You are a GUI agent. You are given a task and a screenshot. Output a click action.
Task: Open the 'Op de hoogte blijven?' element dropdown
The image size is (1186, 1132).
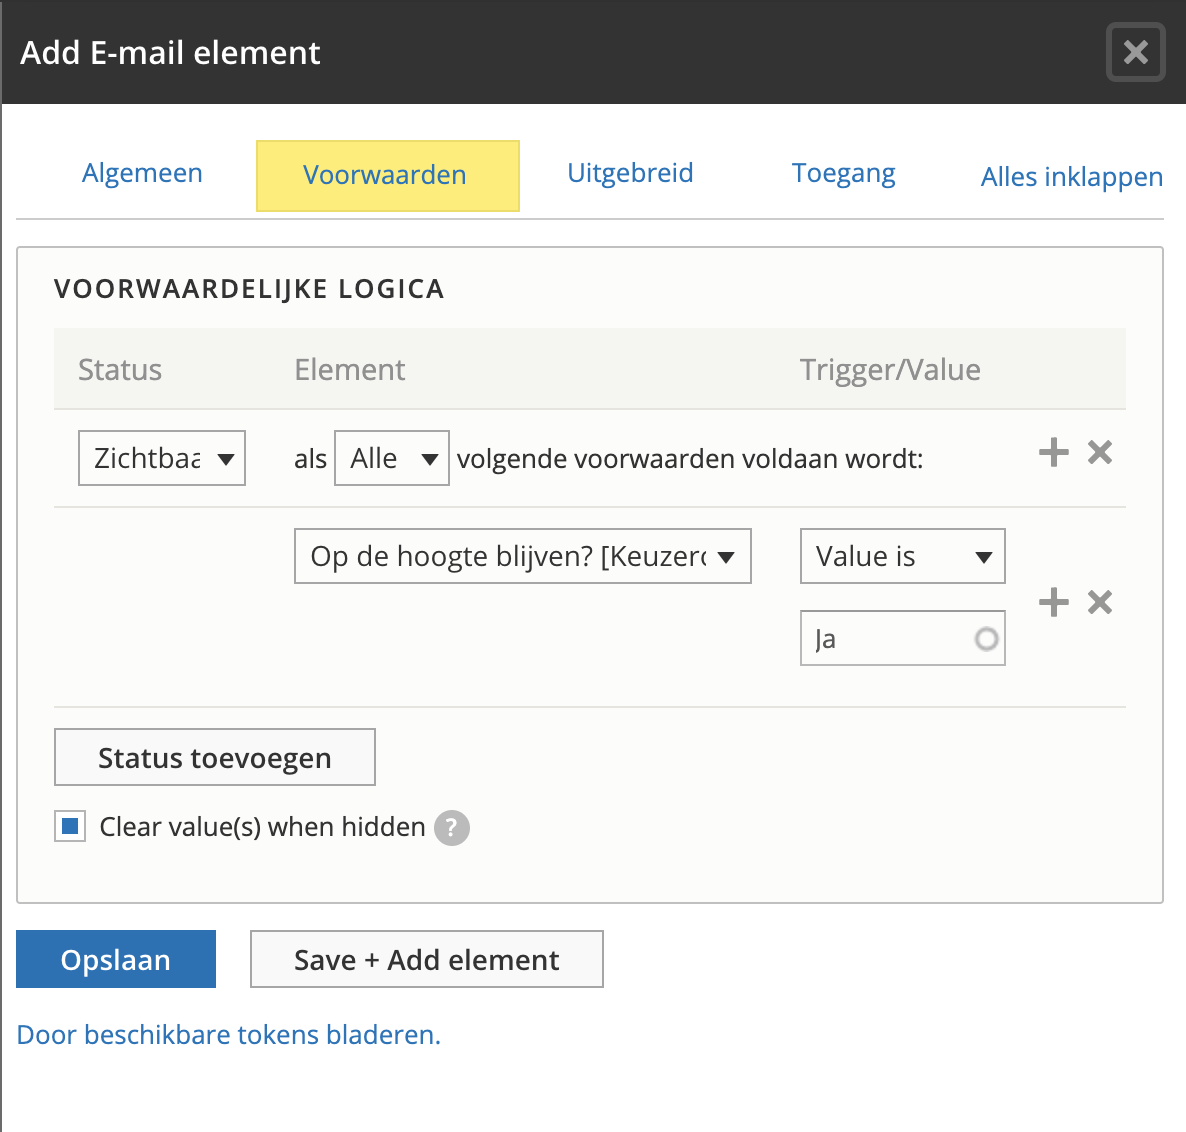[522, 556]
